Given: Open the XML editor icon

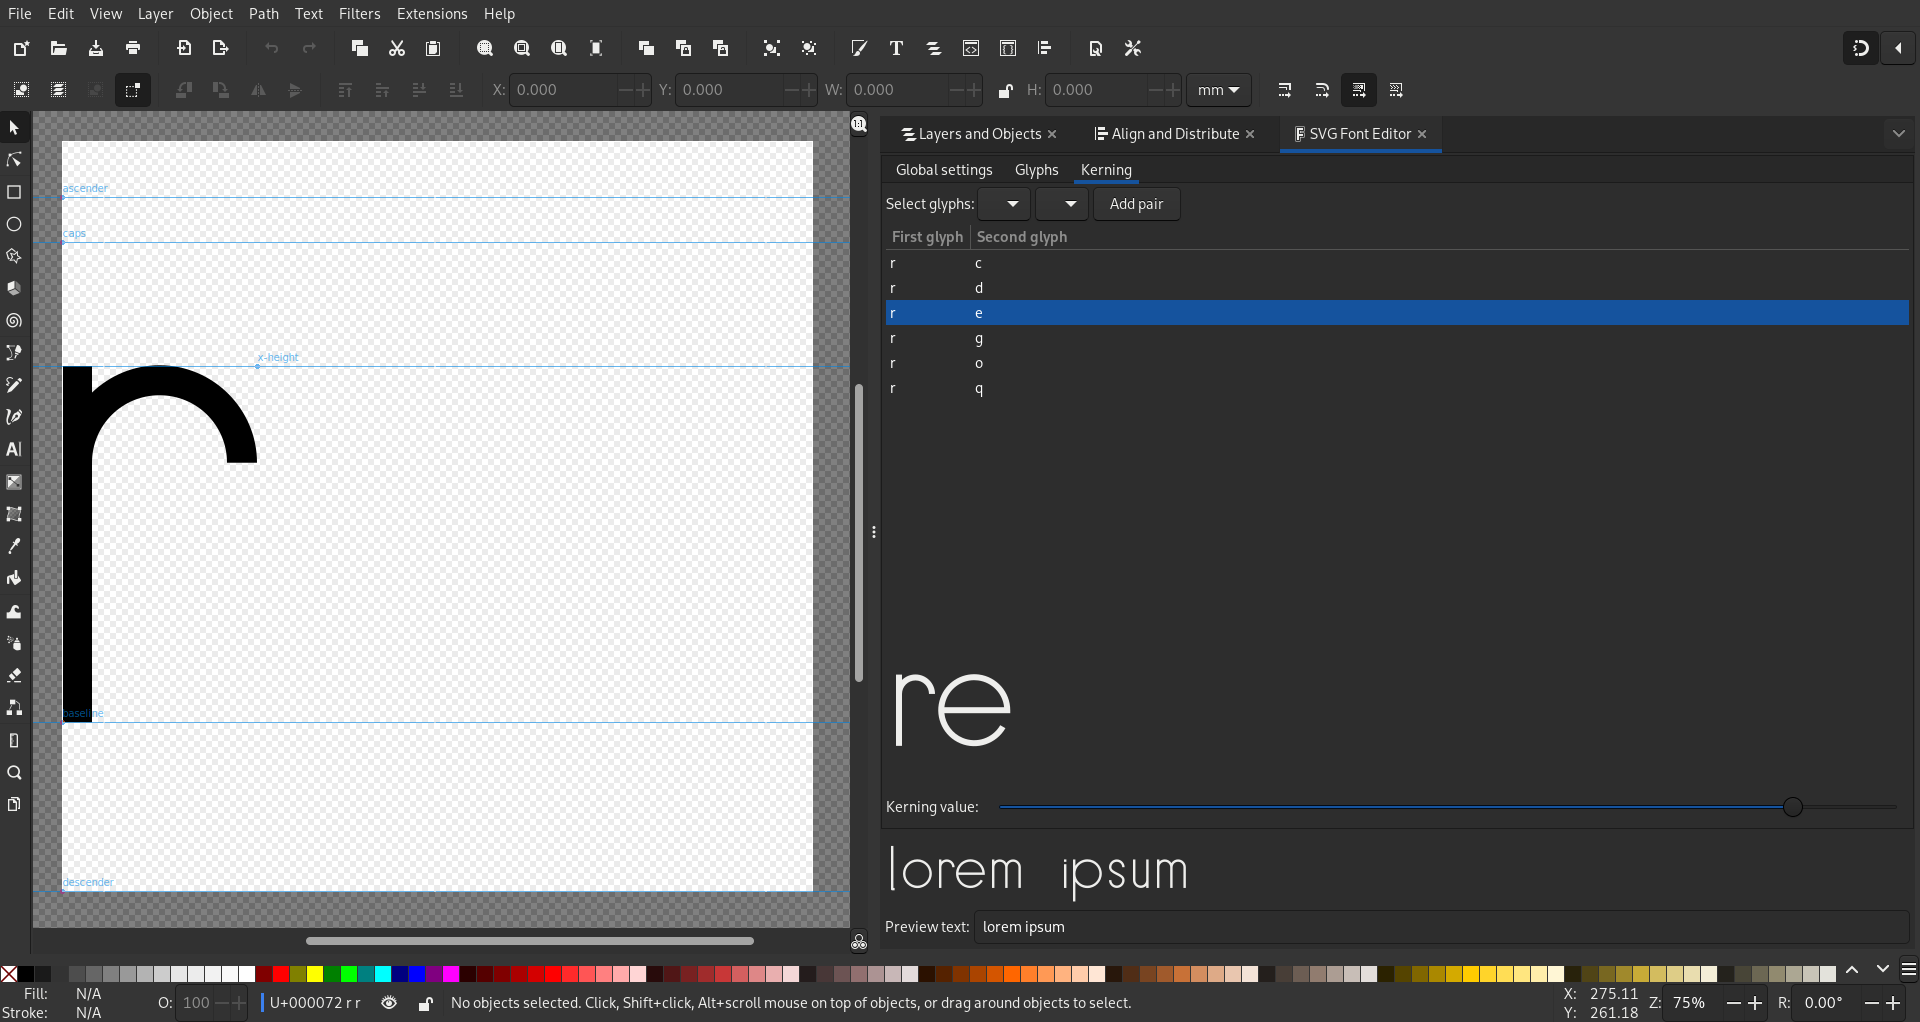Looking at the screenshot, I should (971, 48).
